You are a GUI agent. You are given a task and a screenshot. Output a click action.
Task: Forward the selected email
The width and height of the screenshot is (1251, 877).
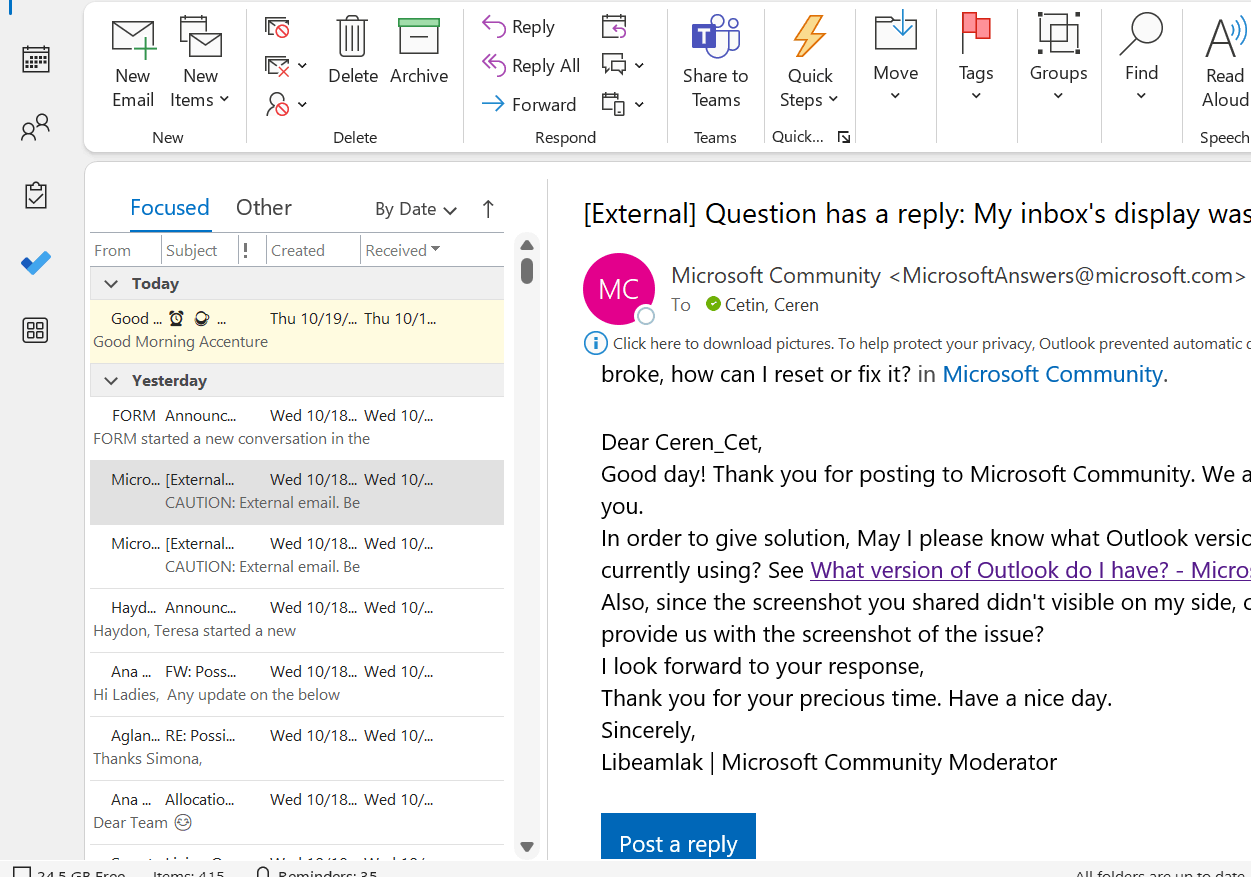click(x=529, y=104)
